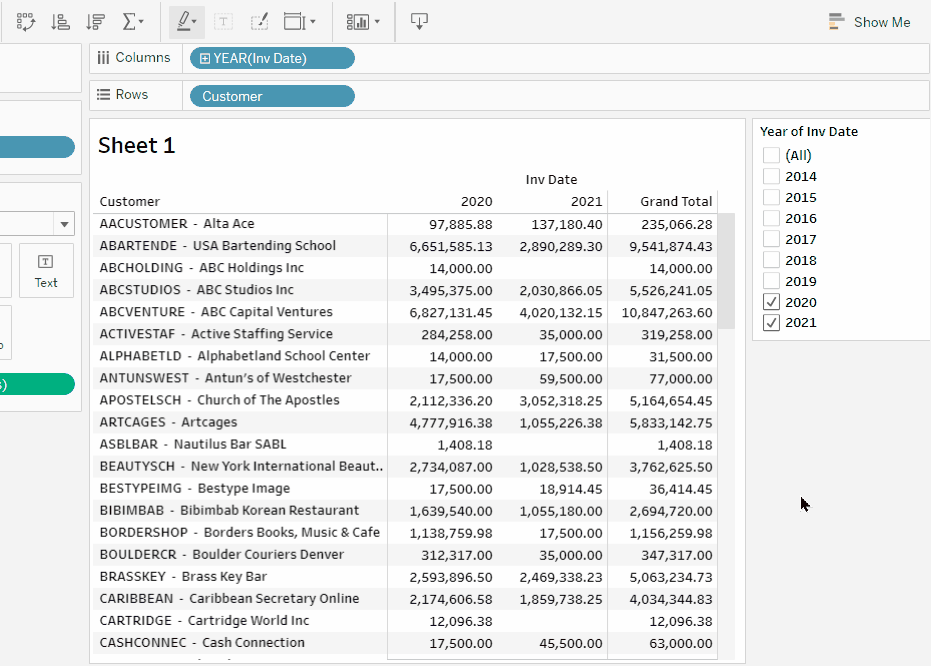
Task: Click the Customer pill on Rows shelf
Action: [270, 96]
